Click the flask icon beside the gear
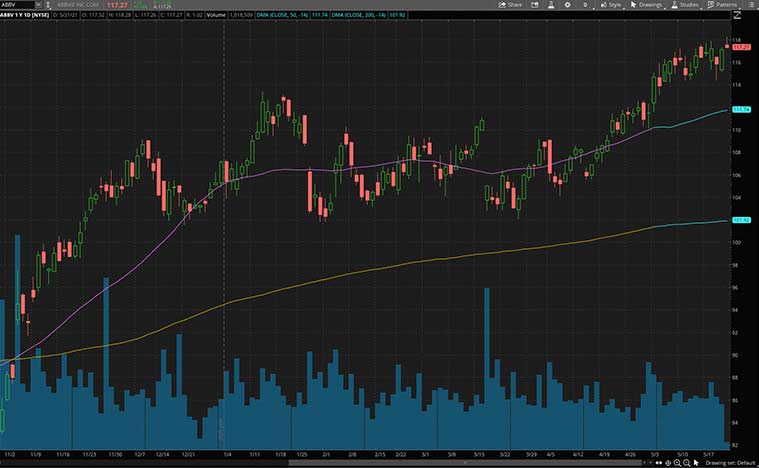This screenshot has height=468, width=759. pos(551,5)
